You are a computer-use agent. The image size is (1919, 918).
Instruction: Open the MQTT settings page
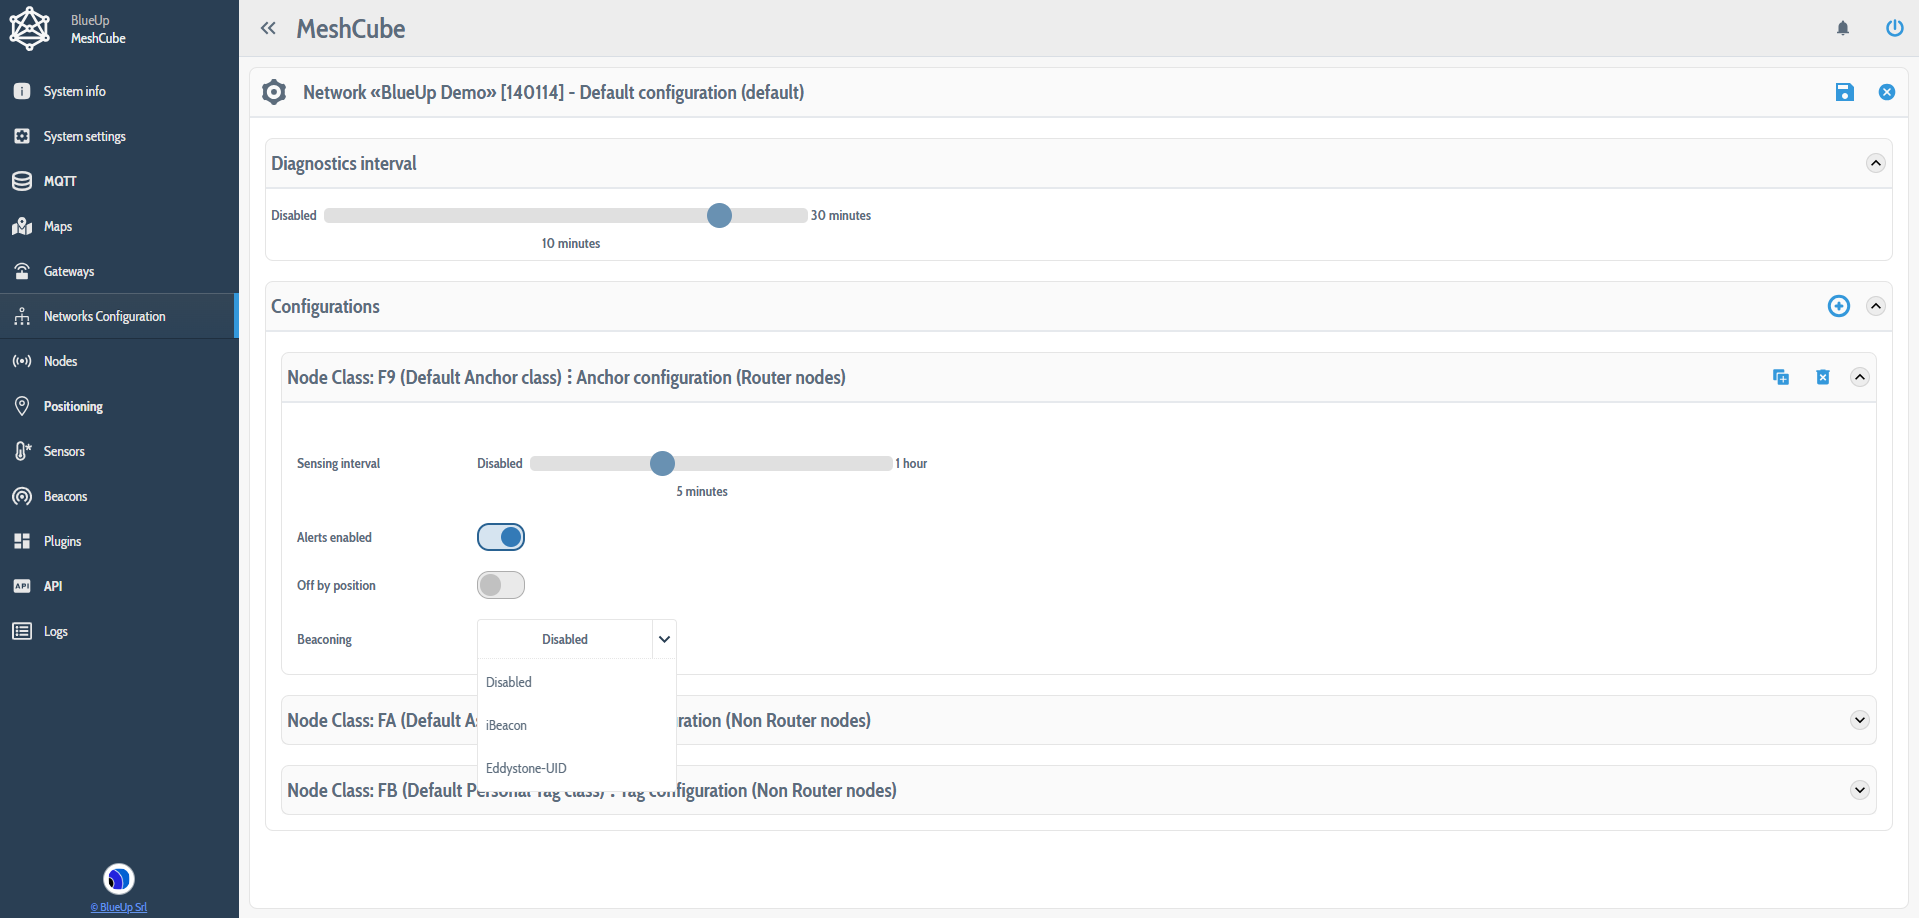[x=59, y=181]
